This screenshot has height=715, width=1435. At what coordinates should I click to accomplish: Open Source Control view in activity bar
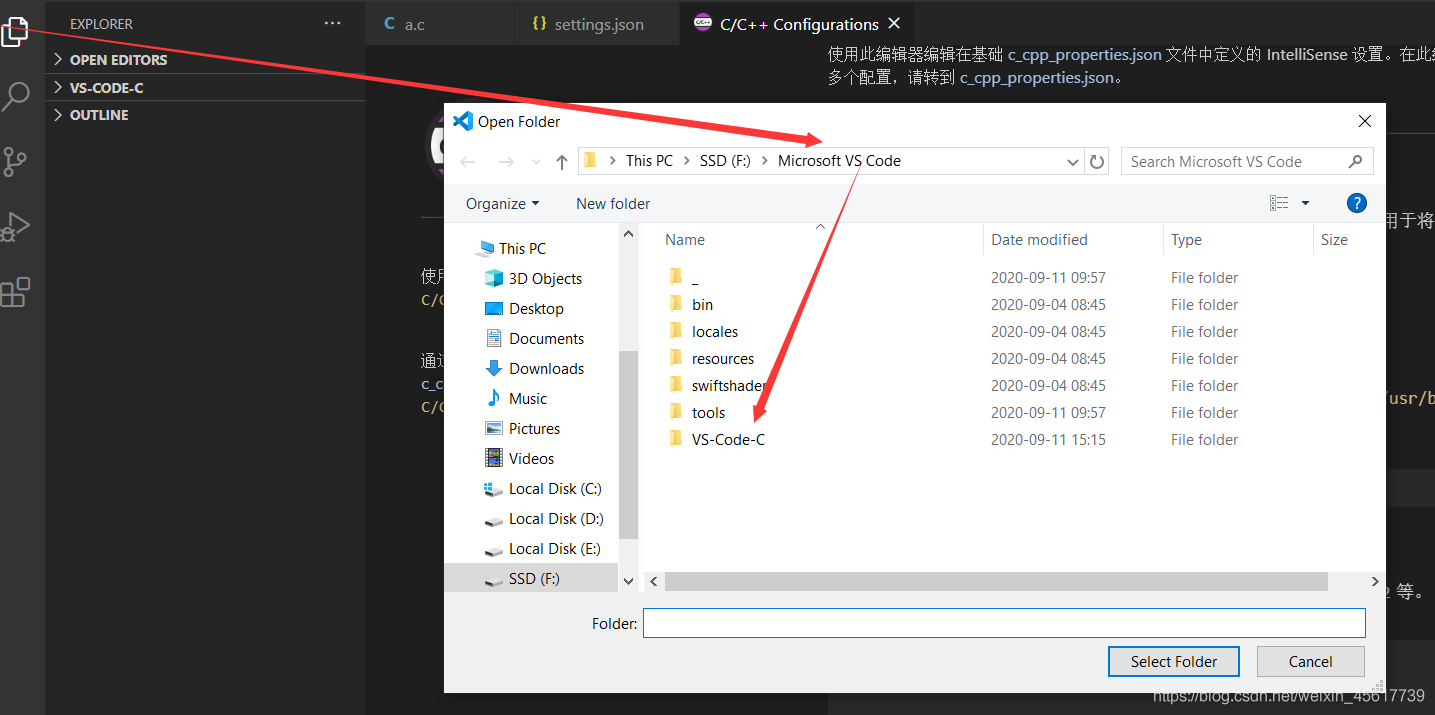pyautogui.click(x=15, y=162)
